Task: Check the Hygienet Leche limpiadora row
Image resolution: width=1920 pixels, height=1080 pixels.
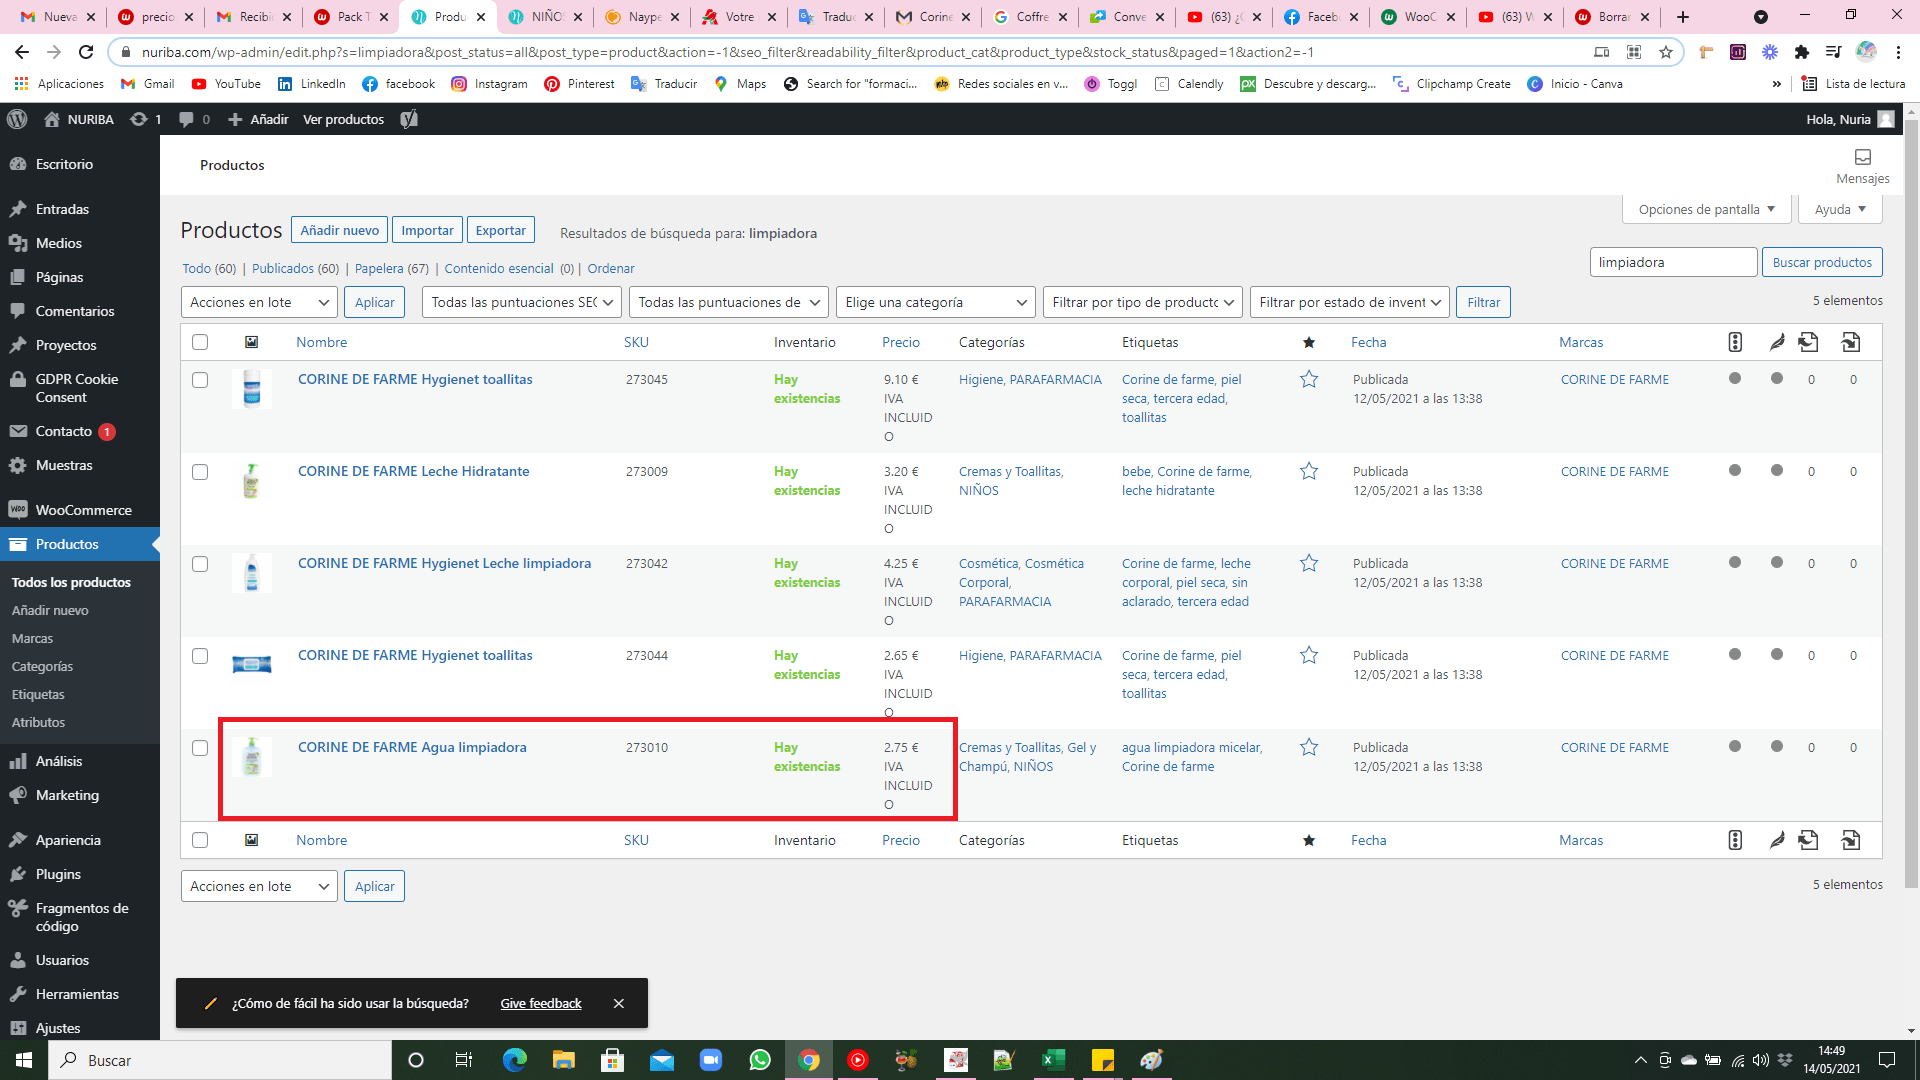Action: [x=200, y=564]
